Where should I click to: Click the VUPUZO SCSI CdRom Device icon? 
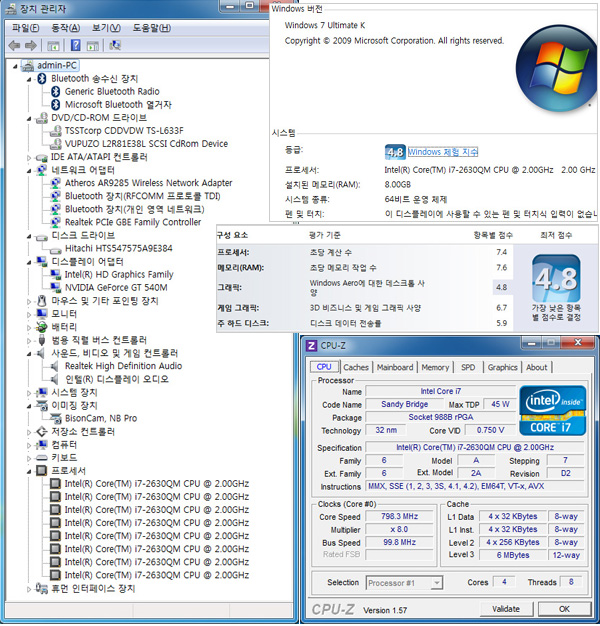point(55,144)
